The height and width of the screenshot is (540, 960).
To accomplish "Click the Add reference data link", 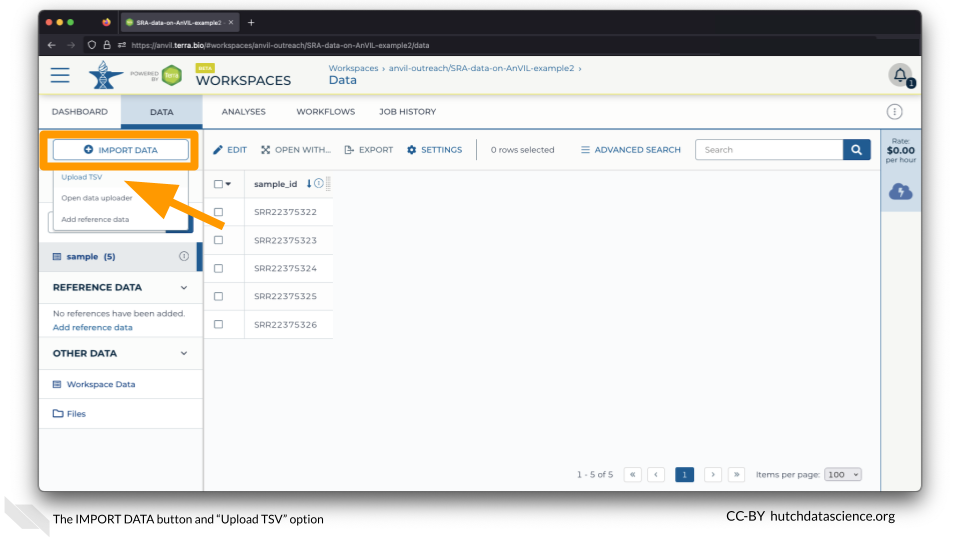I will pyautogui.click(x=92, y=328).
